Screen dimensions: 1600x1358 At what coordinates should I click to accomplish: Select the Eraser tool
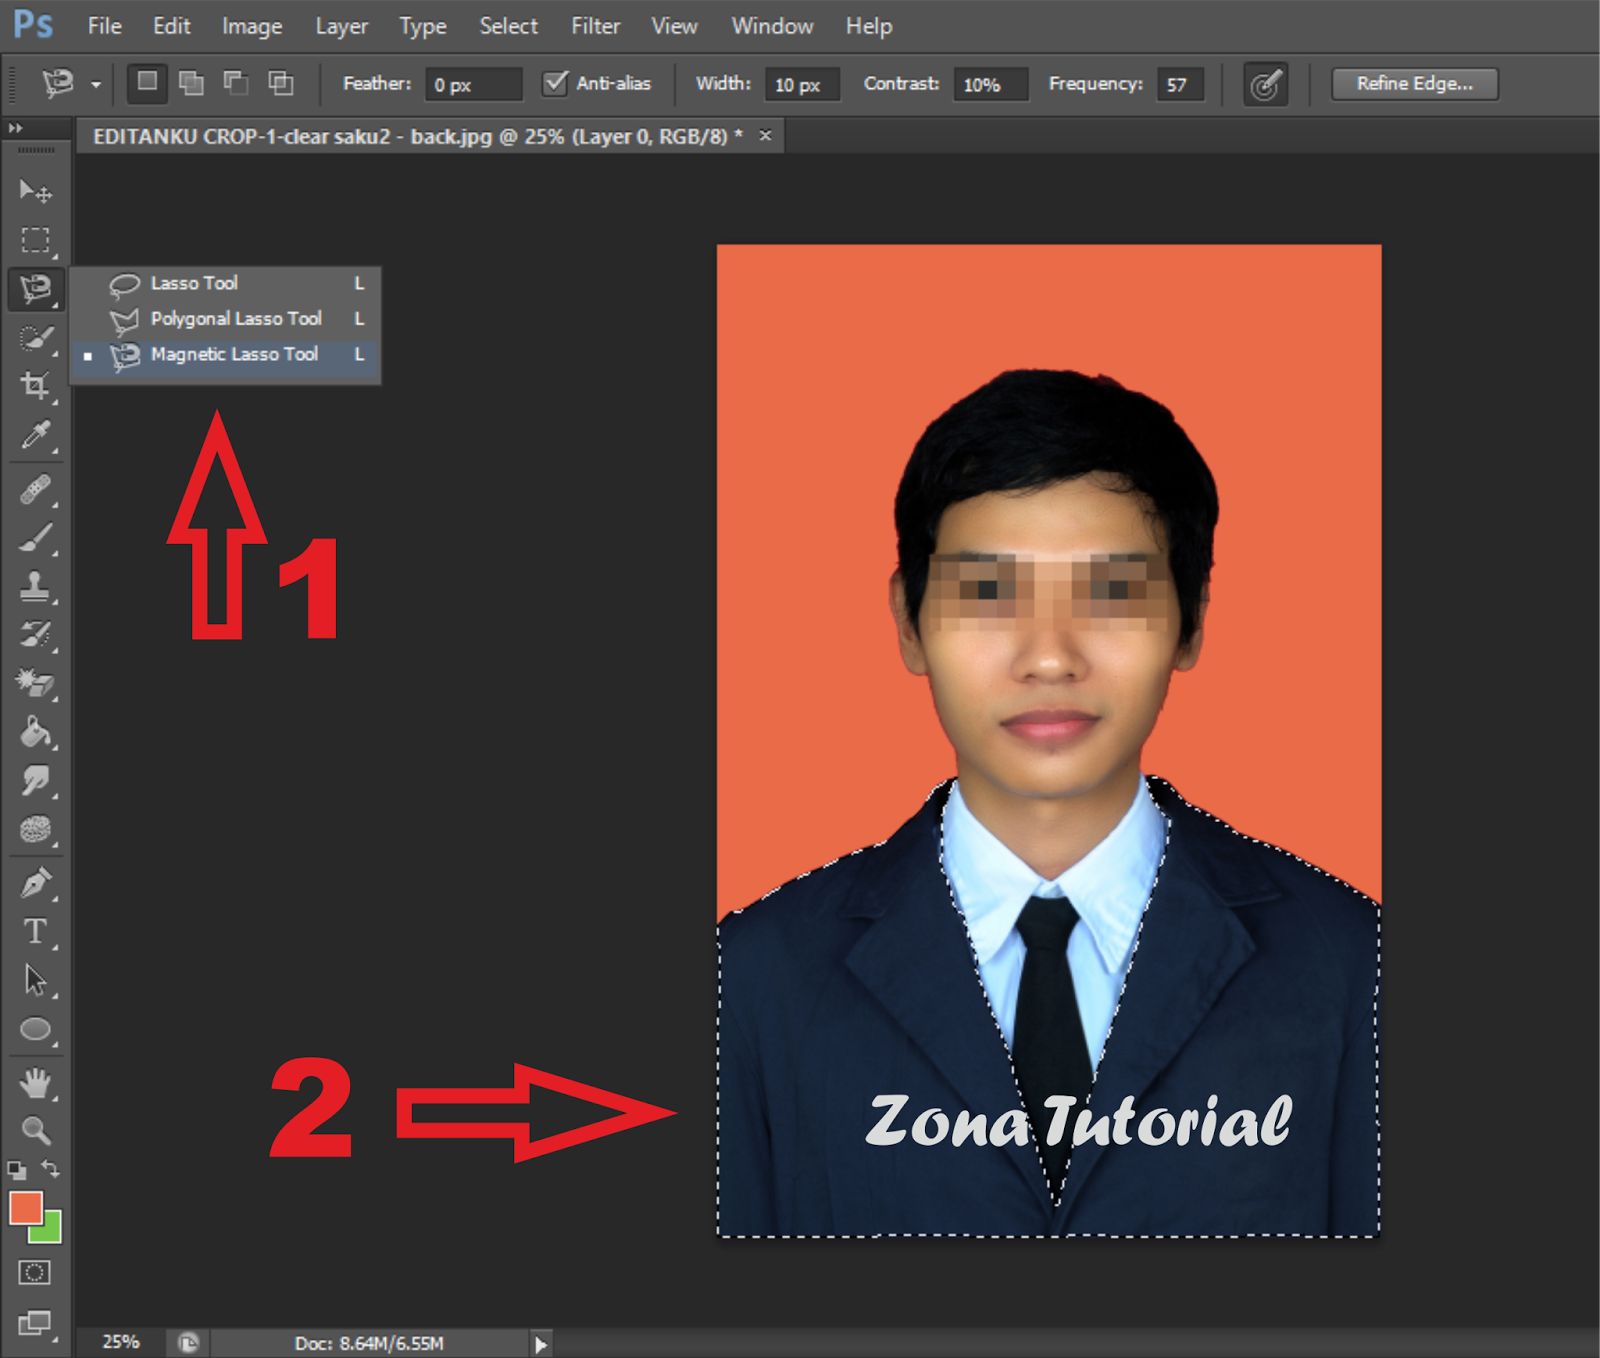point(35,684)
